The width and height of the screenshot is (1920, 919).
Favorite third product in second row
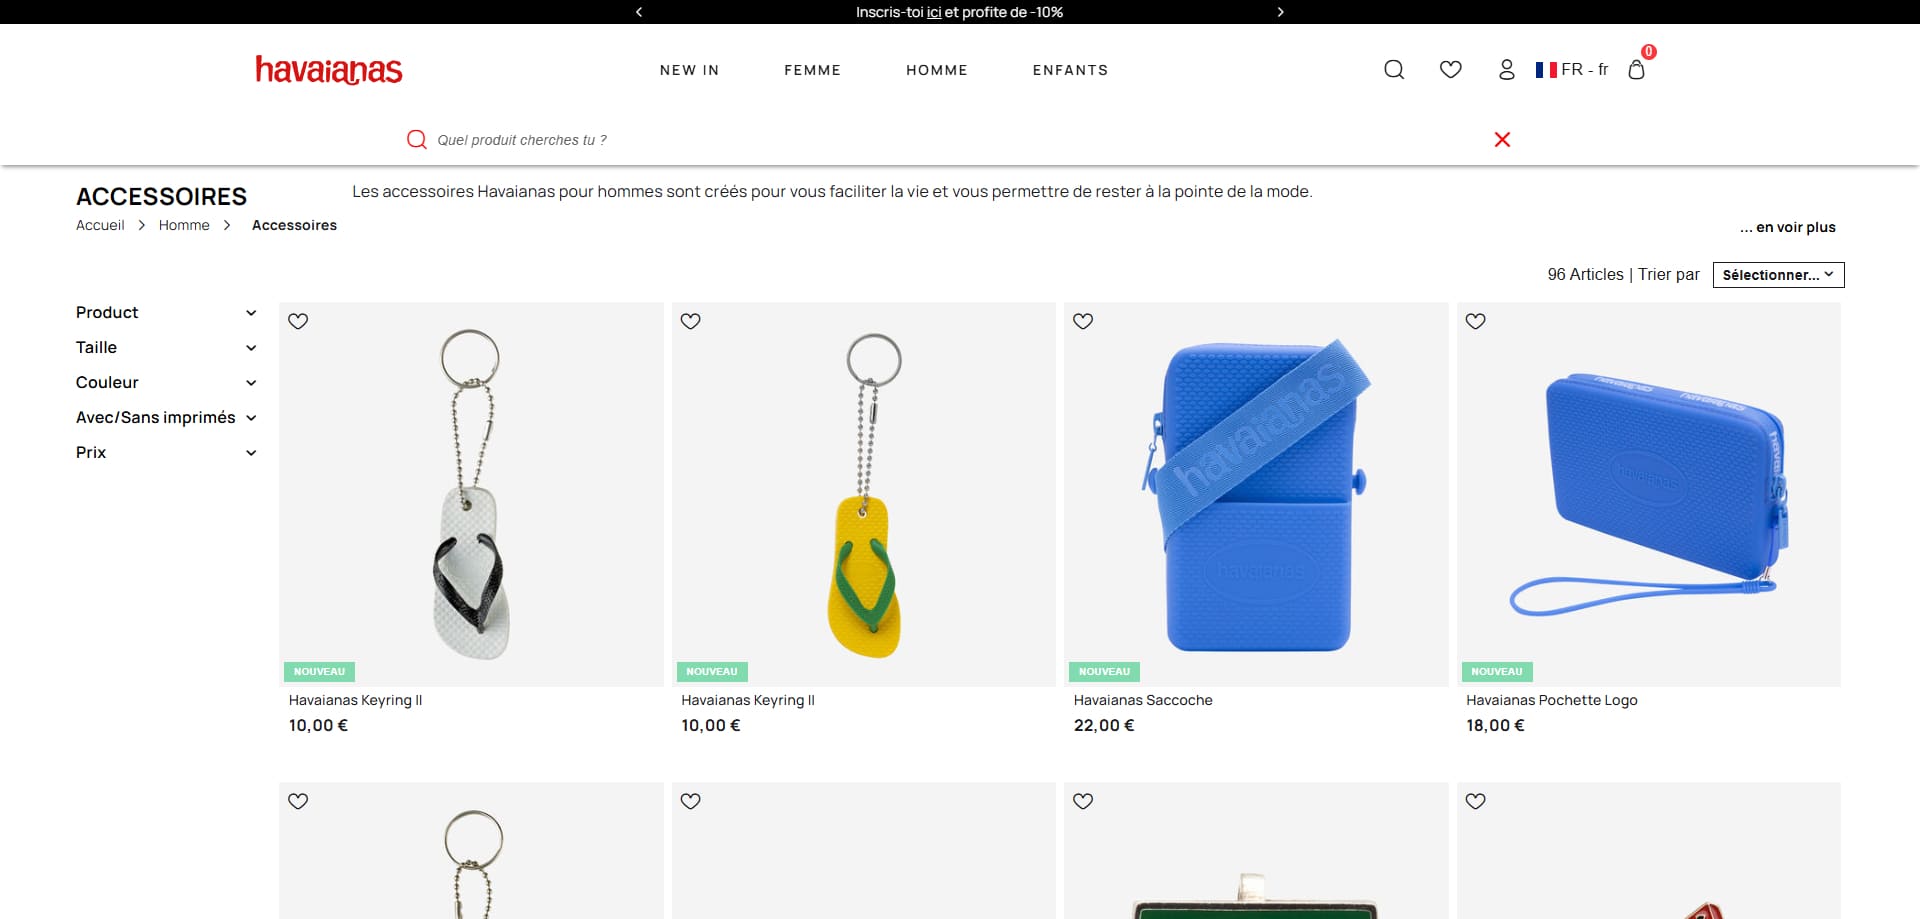[x=1083, y=801]
